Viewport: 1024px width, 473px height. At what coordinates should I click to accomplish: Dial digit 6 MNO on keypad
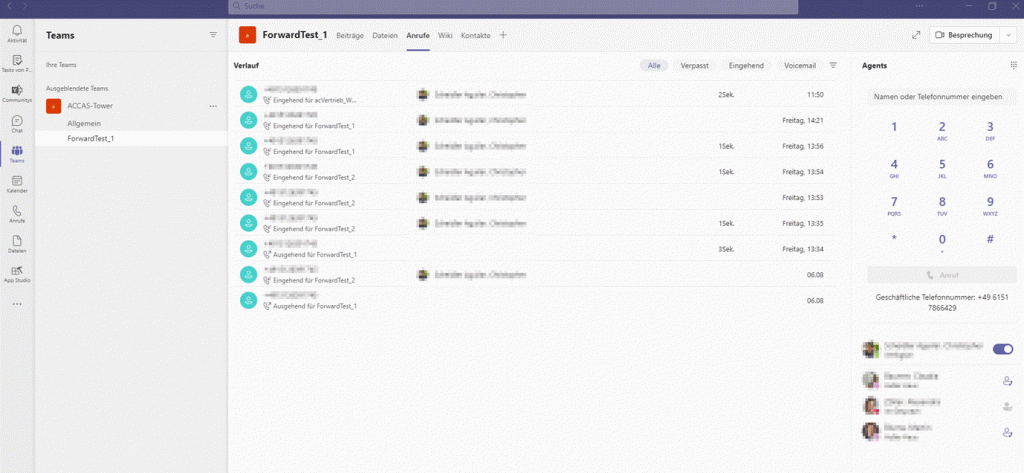[x=990, y=168]
